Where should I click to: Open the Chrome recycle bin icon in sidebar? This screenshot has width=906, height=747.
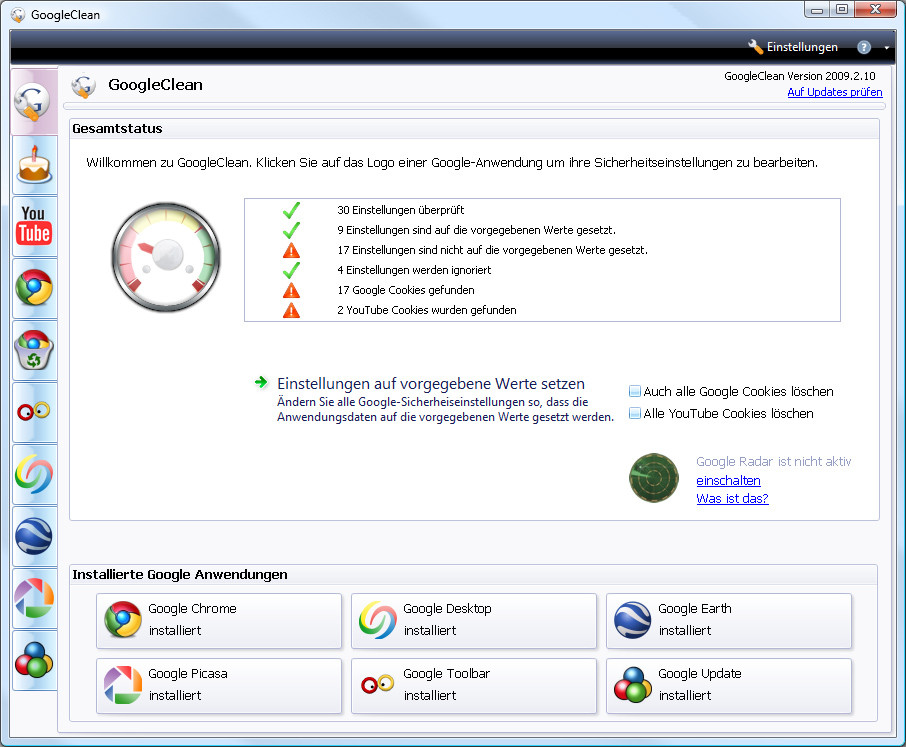click(34, 350)
